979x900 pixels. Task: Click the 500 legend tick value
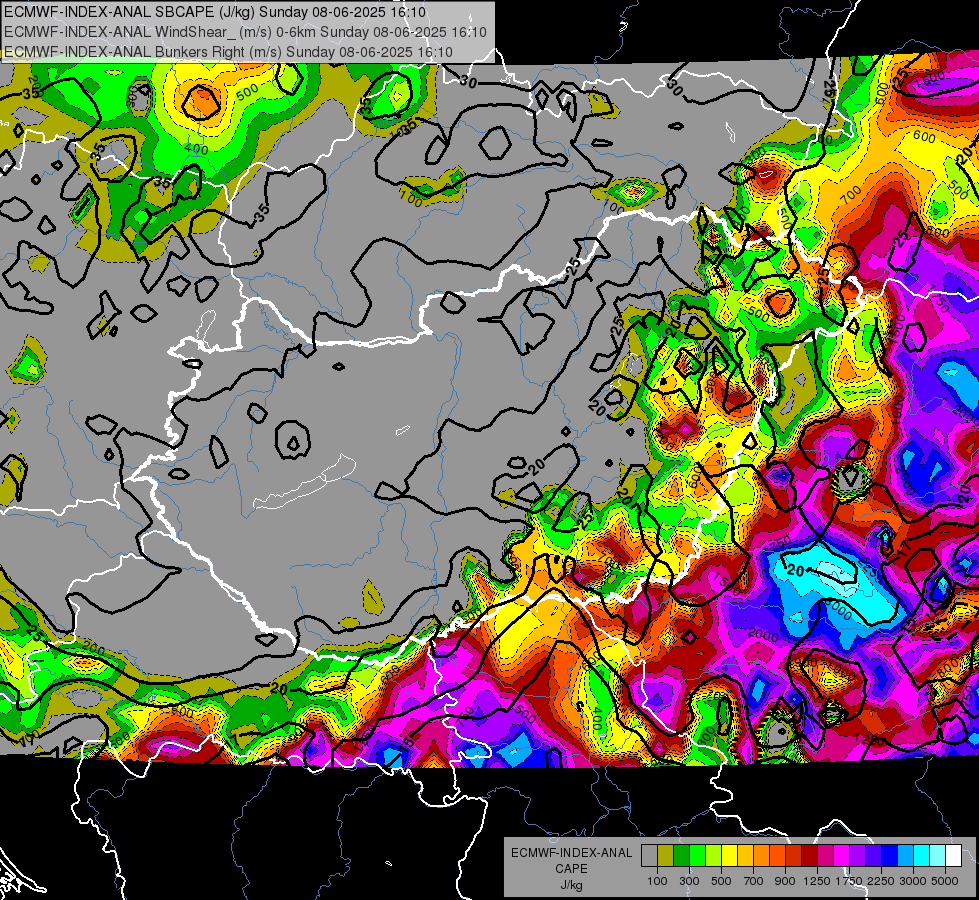coord(721,881)
